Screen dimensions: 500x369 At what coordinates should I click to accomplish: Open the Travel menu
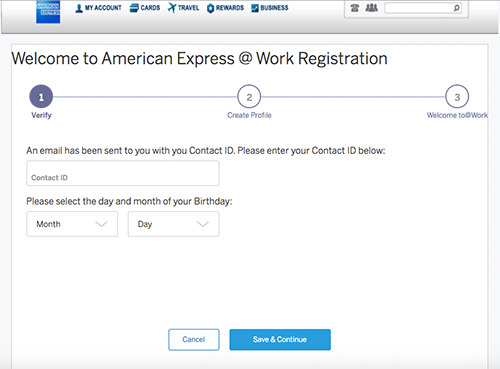[x=184, y=8]
